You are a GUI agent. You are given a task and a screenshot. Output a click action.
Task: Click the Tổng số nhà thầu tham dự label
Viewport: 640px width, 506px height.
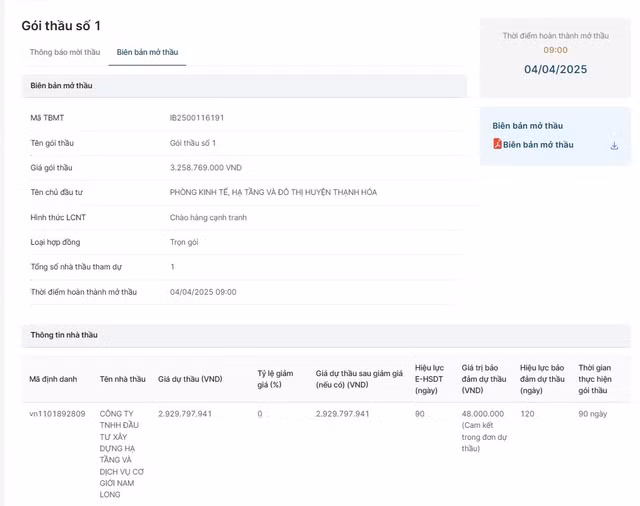(76, 267)
